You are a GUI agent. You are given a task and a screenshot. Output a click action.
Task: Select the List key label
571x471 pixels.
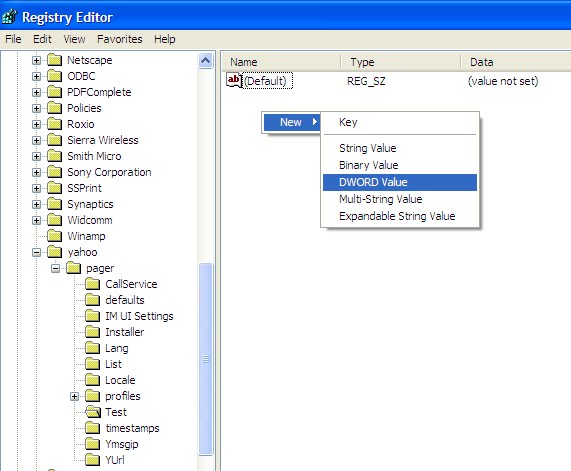pyautogui.click(x=113, y=364)
